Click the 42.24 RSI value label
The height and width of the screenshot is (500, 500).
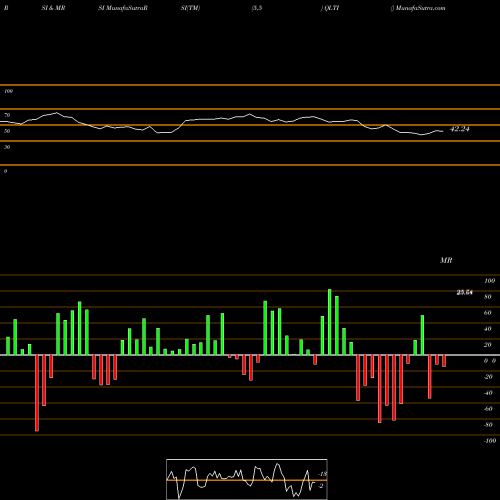[459, 129]
